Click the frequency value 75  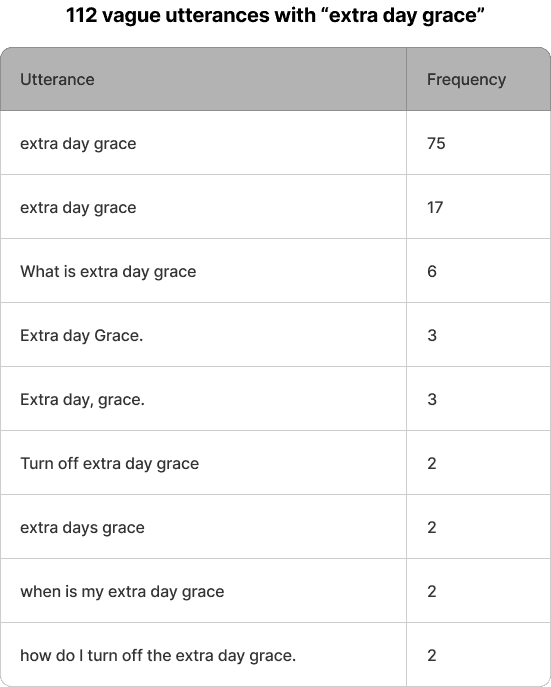(x=436, y=143)
